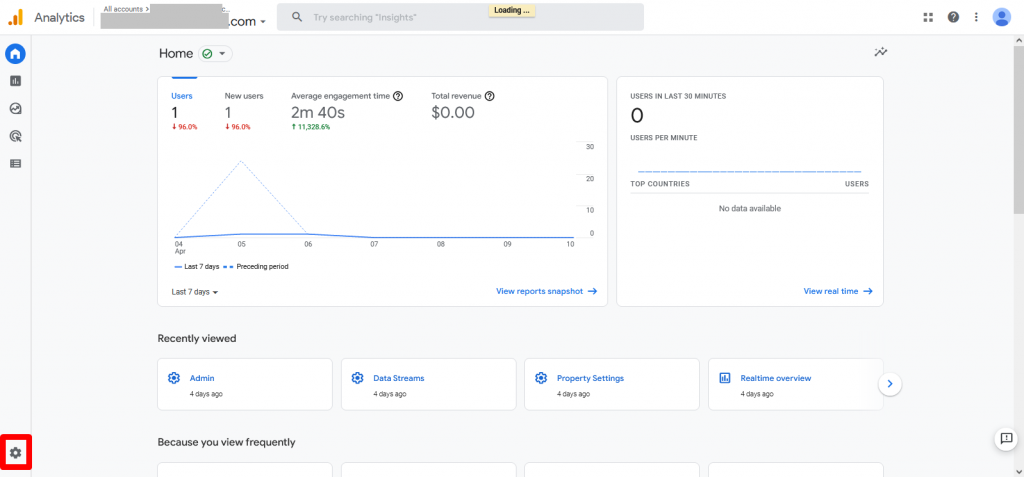Select the Average engagement time metric tab
1024x477 pixels.
[x=347, y=110]
